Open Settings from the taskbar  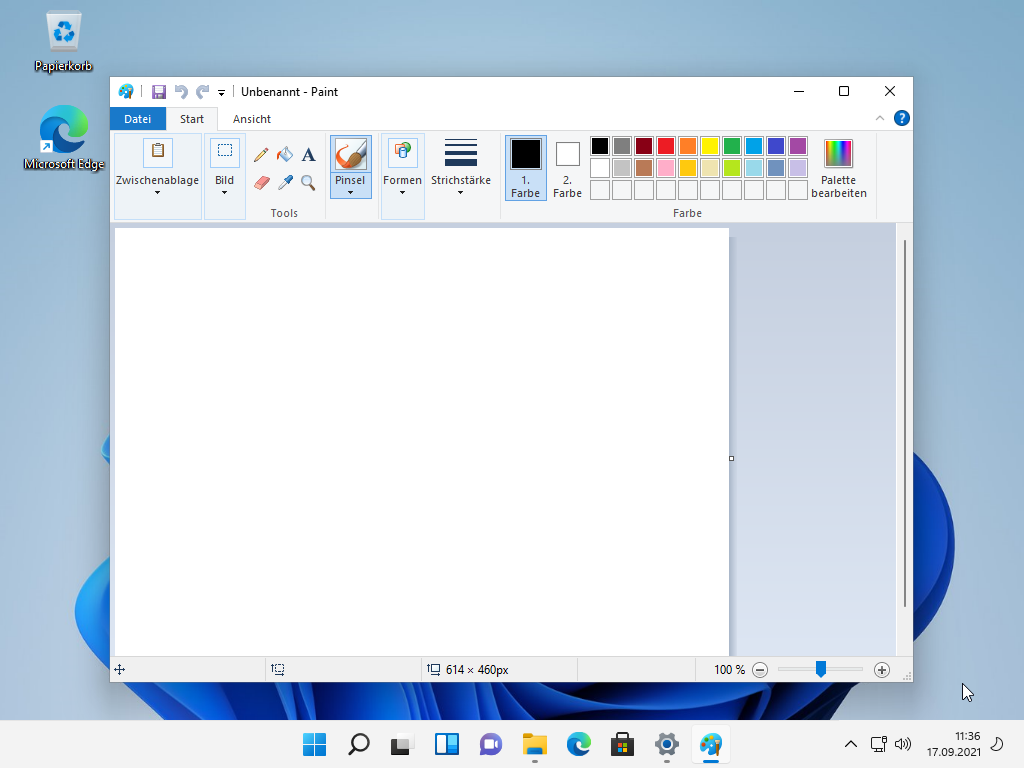point(666,744)
